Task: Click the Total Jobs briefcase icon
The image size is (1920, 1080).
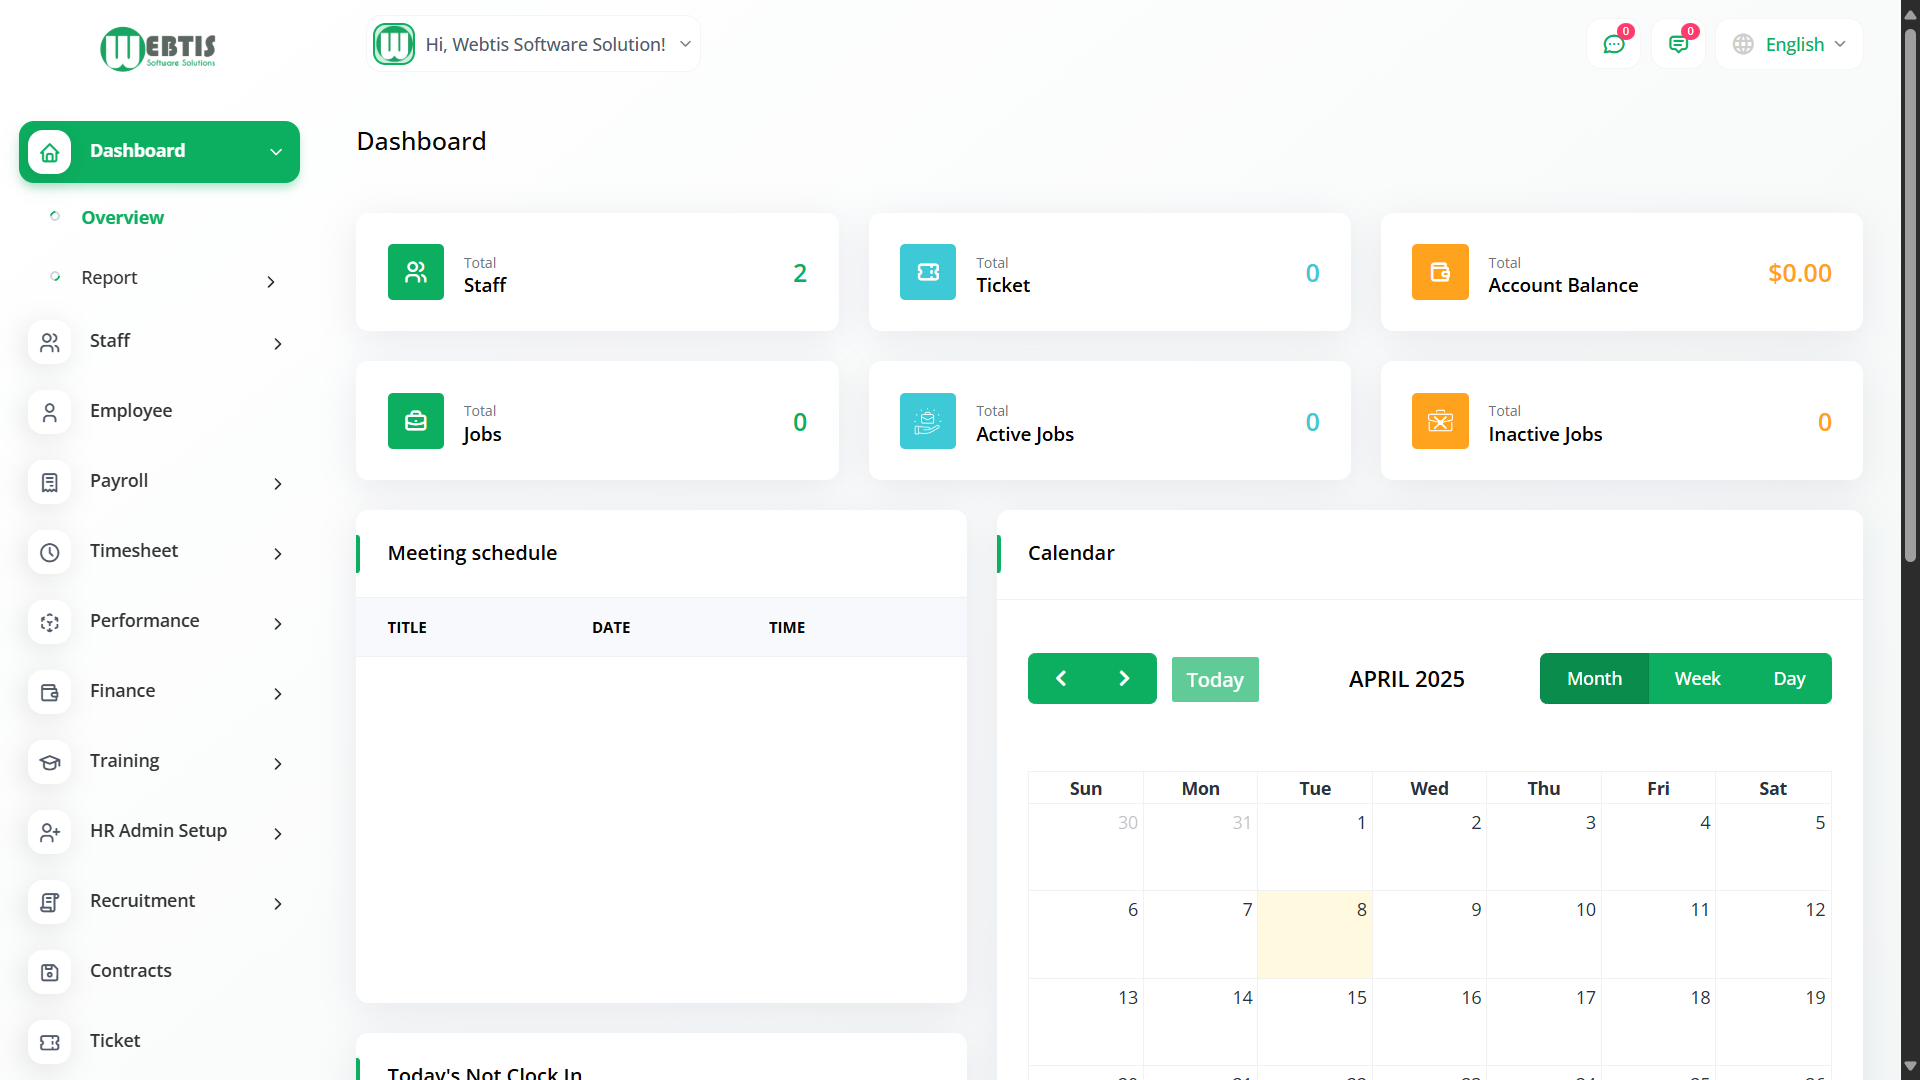Action: [x=416, y=421]
